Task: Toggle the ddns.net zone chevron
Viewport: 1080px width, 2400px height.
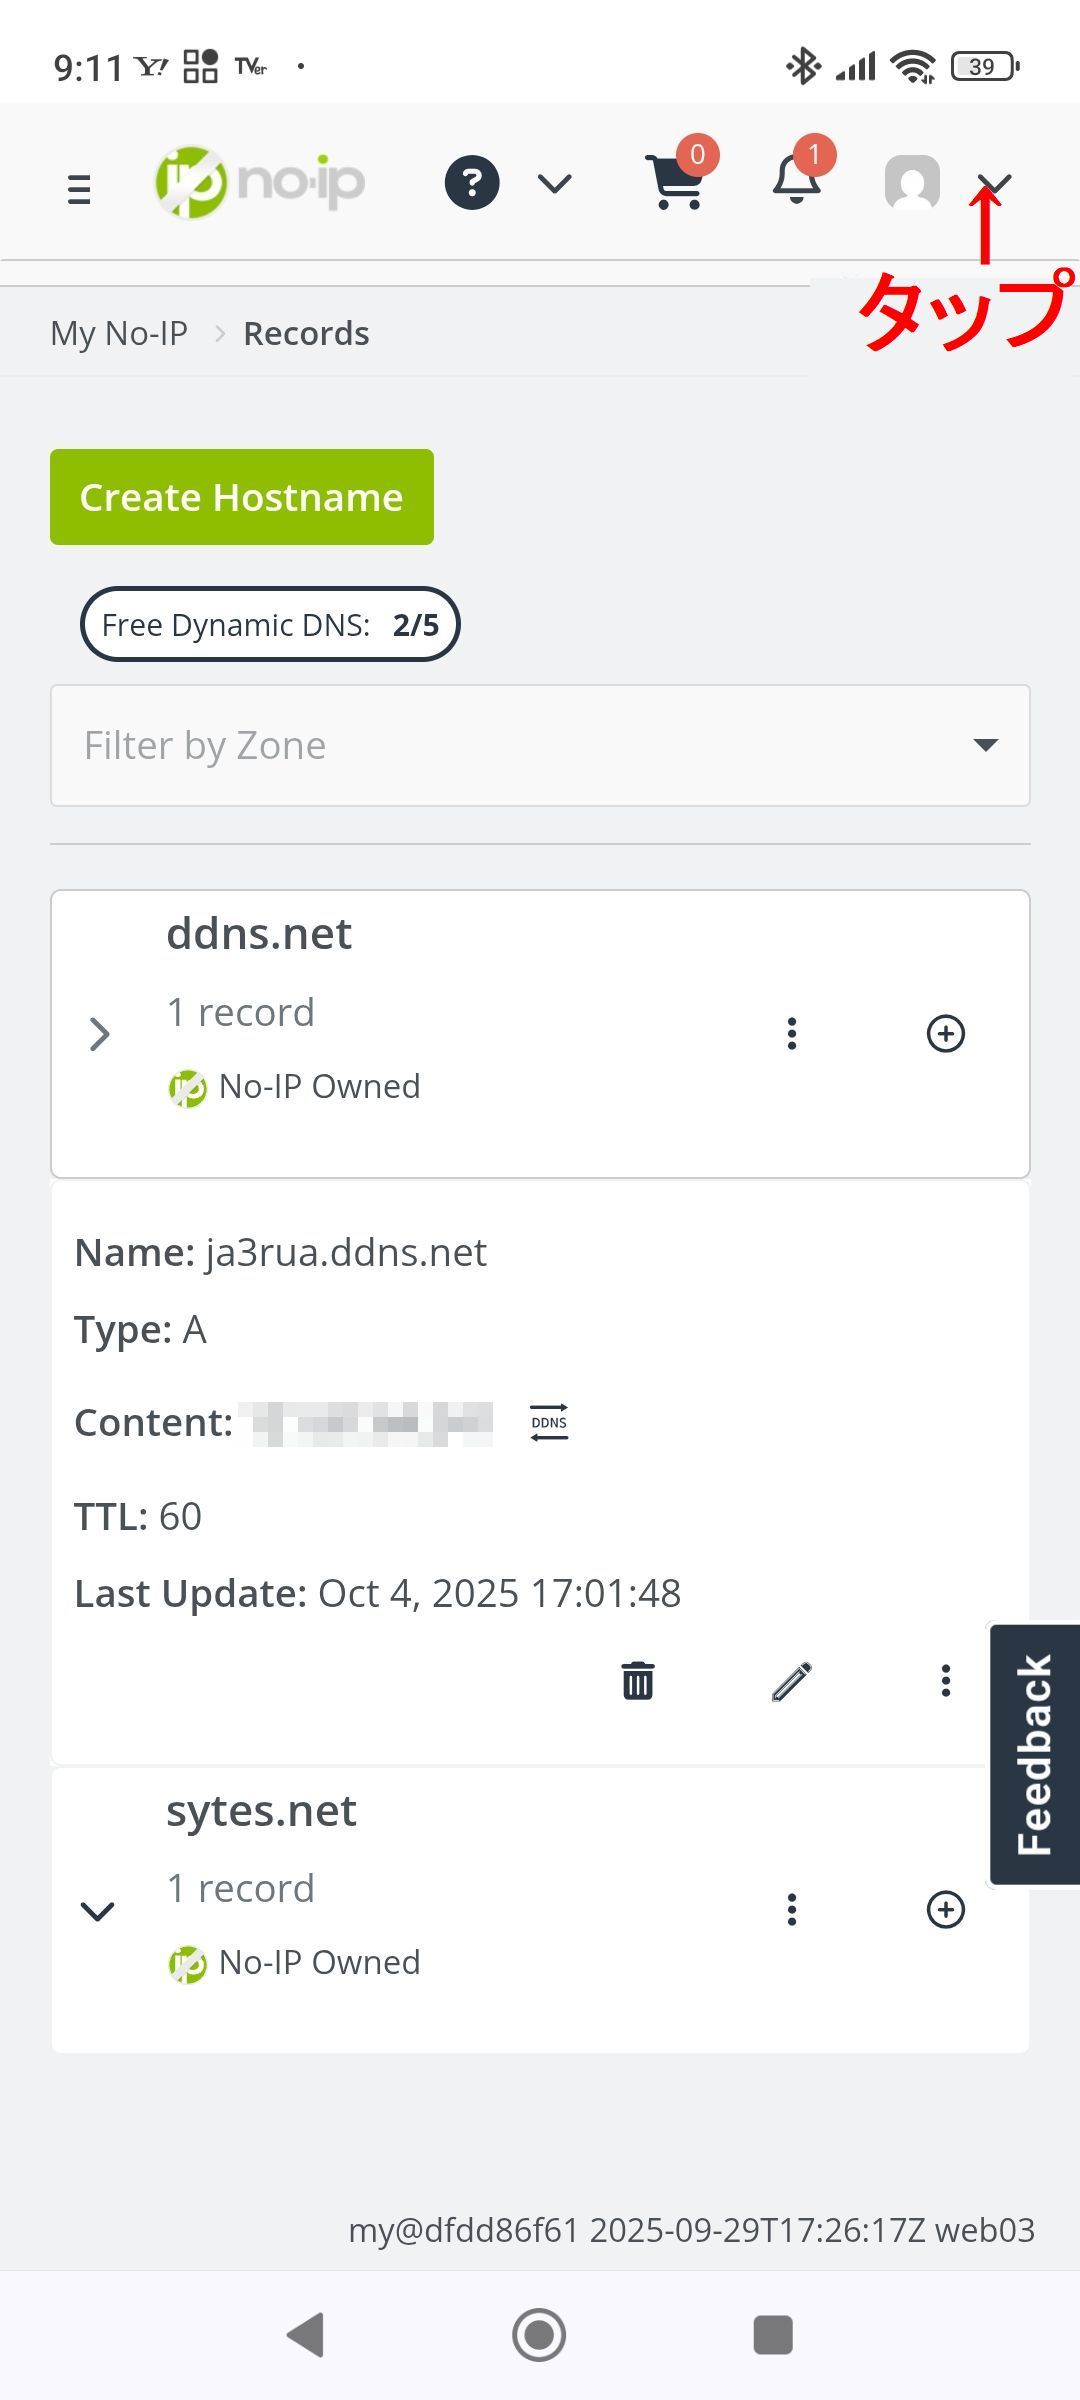Action: pos(99,1034)
